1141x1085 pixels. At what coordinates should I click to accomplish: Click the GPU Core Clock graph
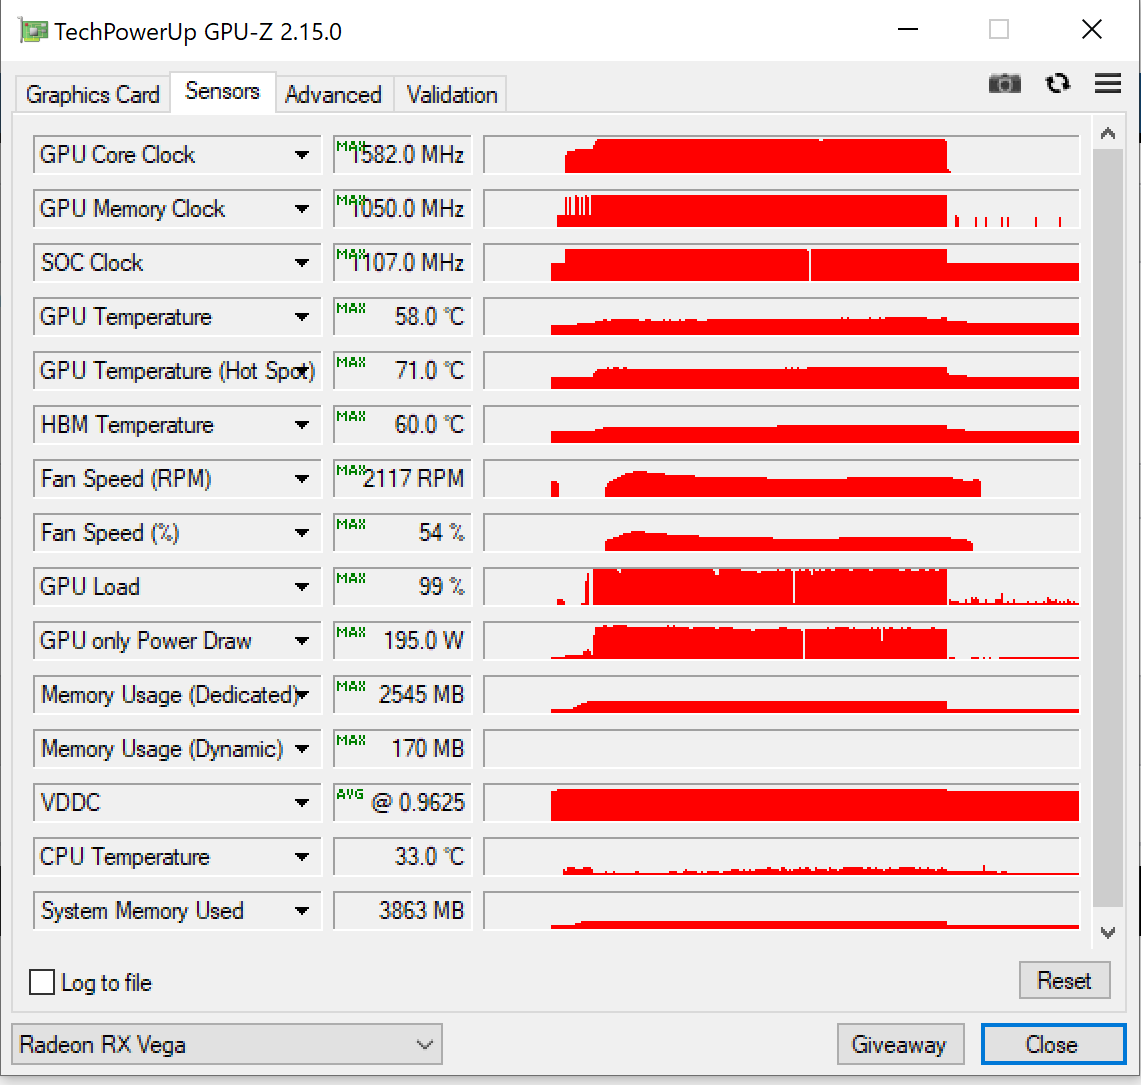[x=782, y=155]
